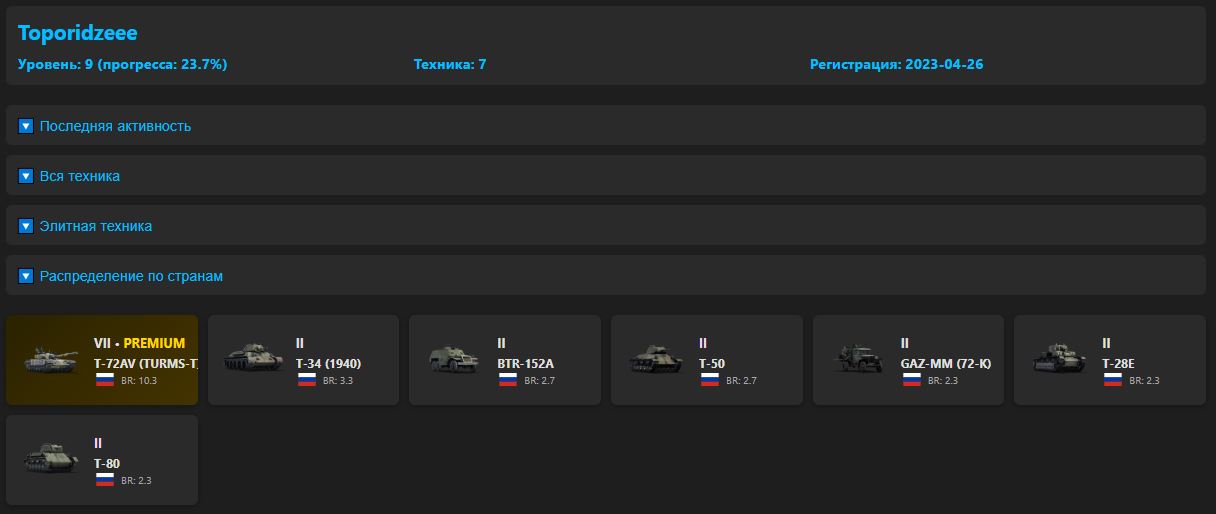
Task: Toggle the arrow beside Последняя активность
Action: [x=26, y=126]
